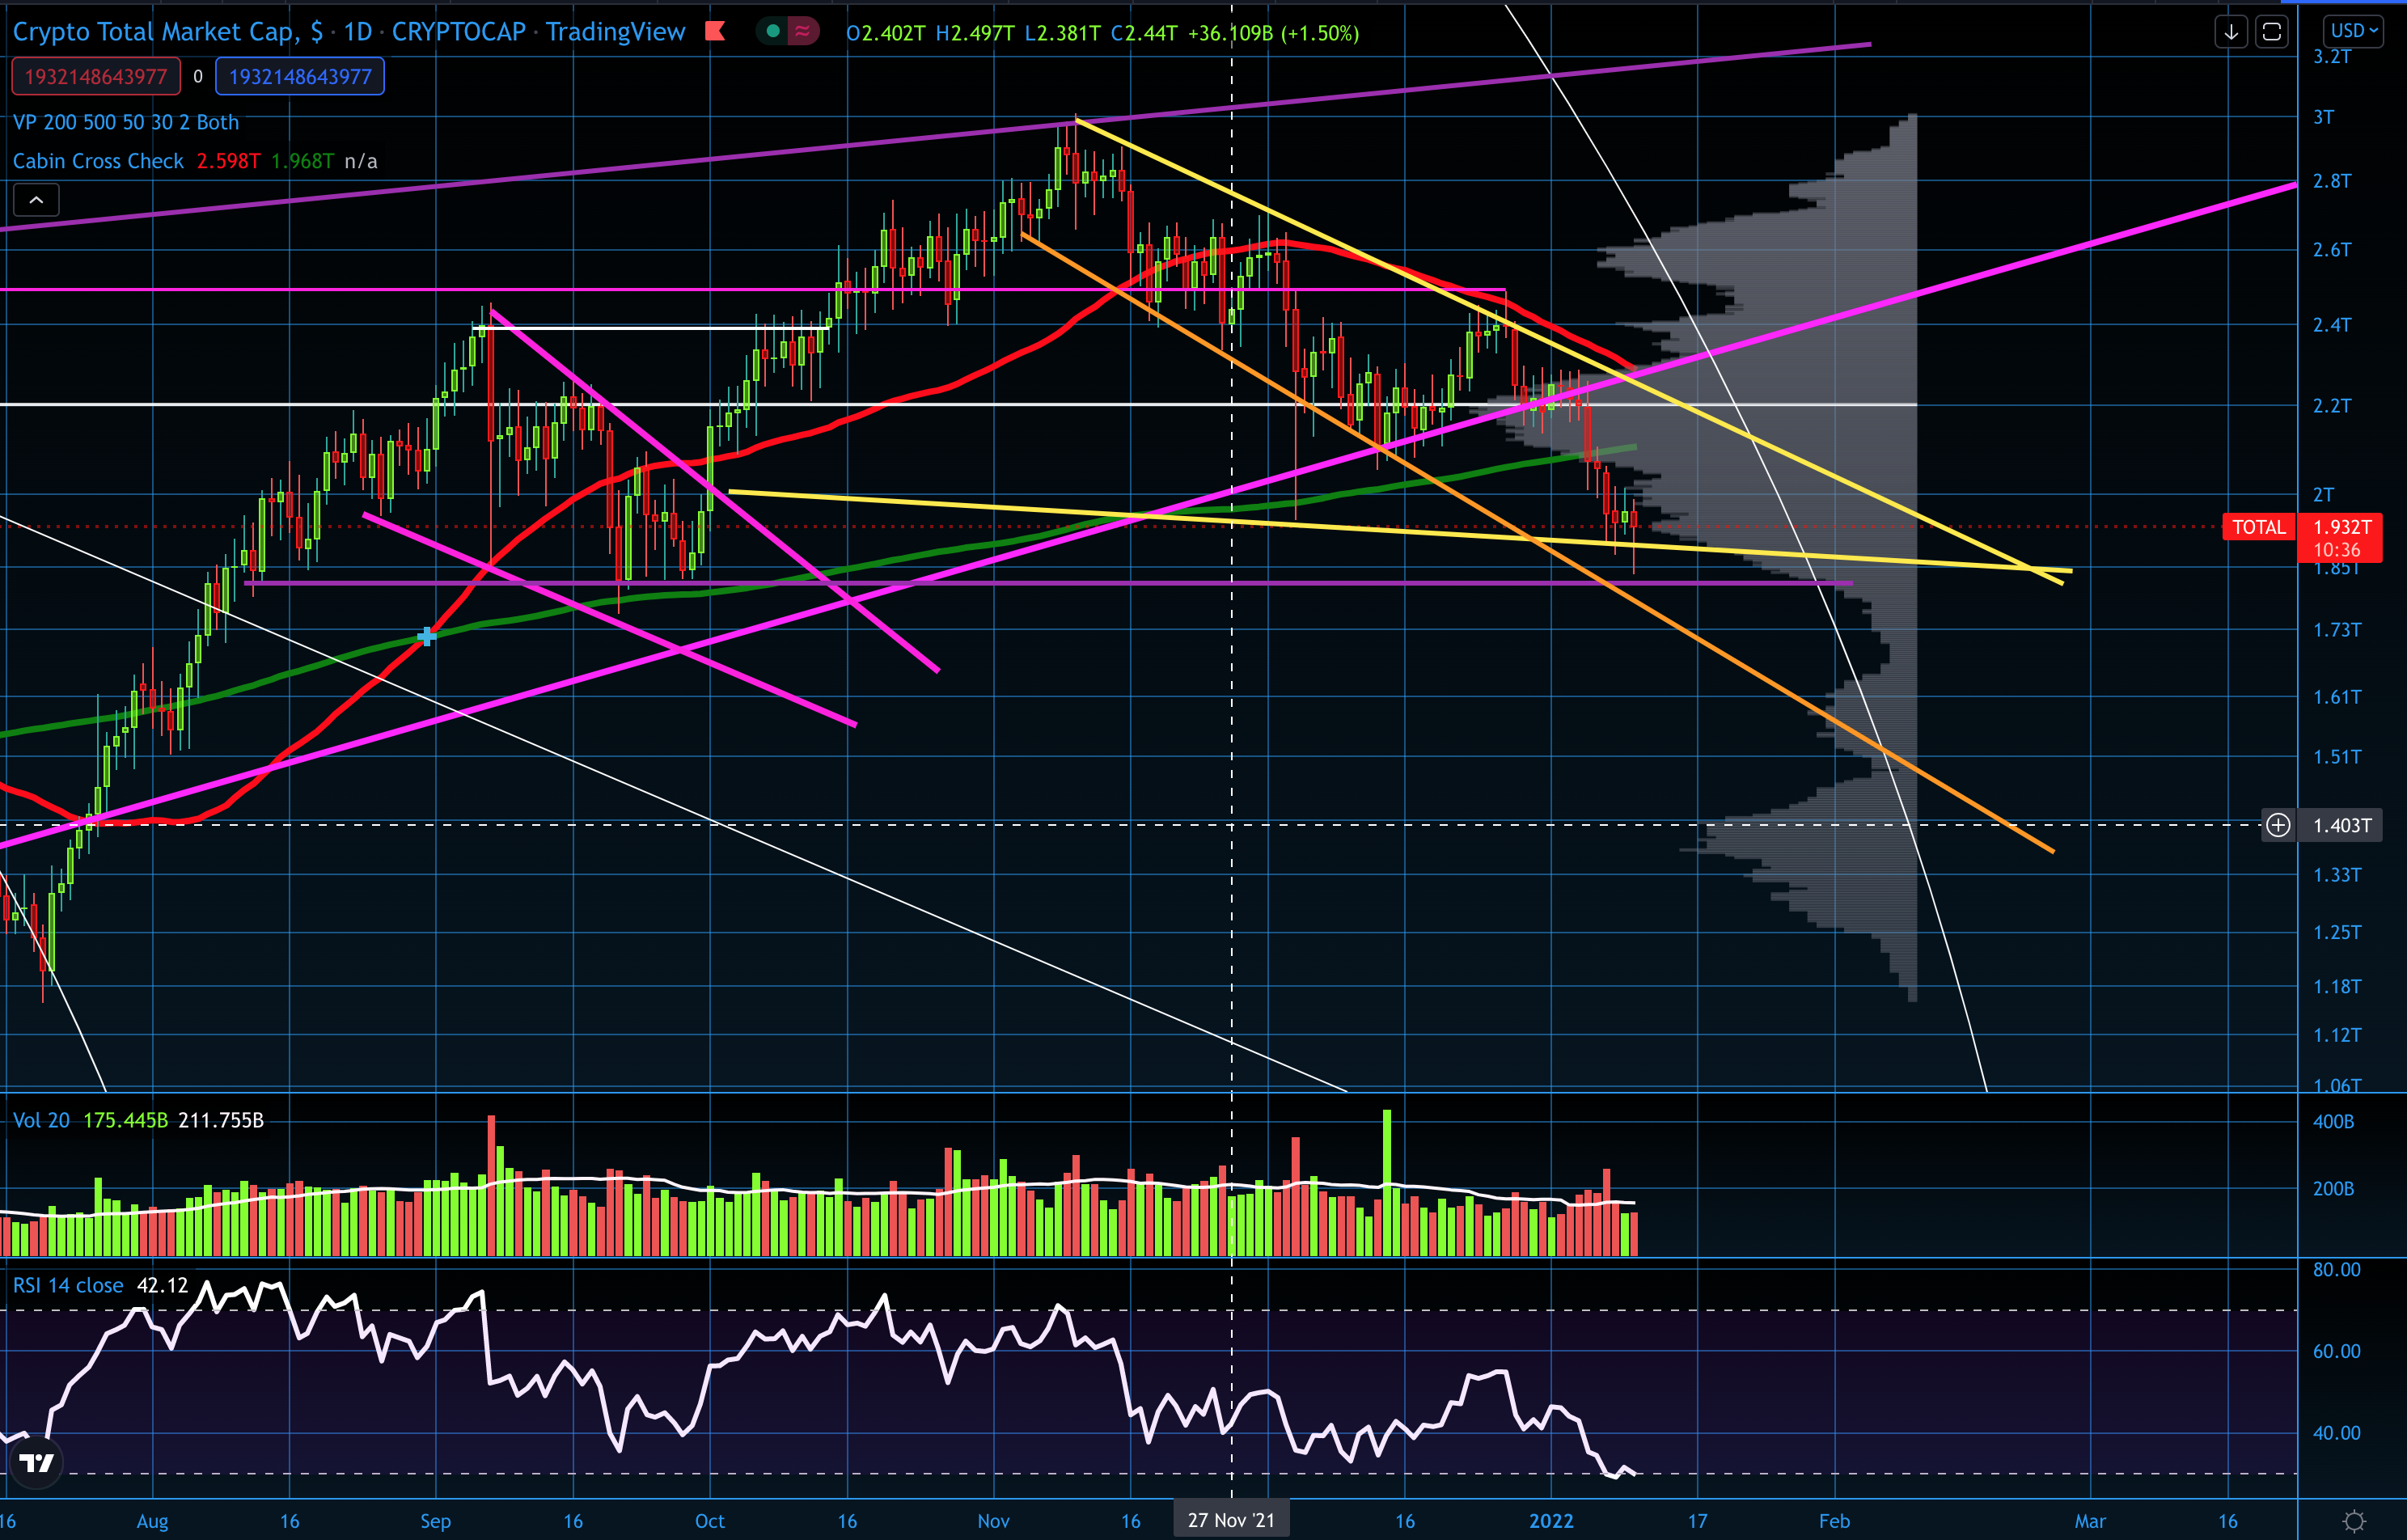
Task: Select the RSI 14 close indicator label
Action: [x=68, y=1285]
